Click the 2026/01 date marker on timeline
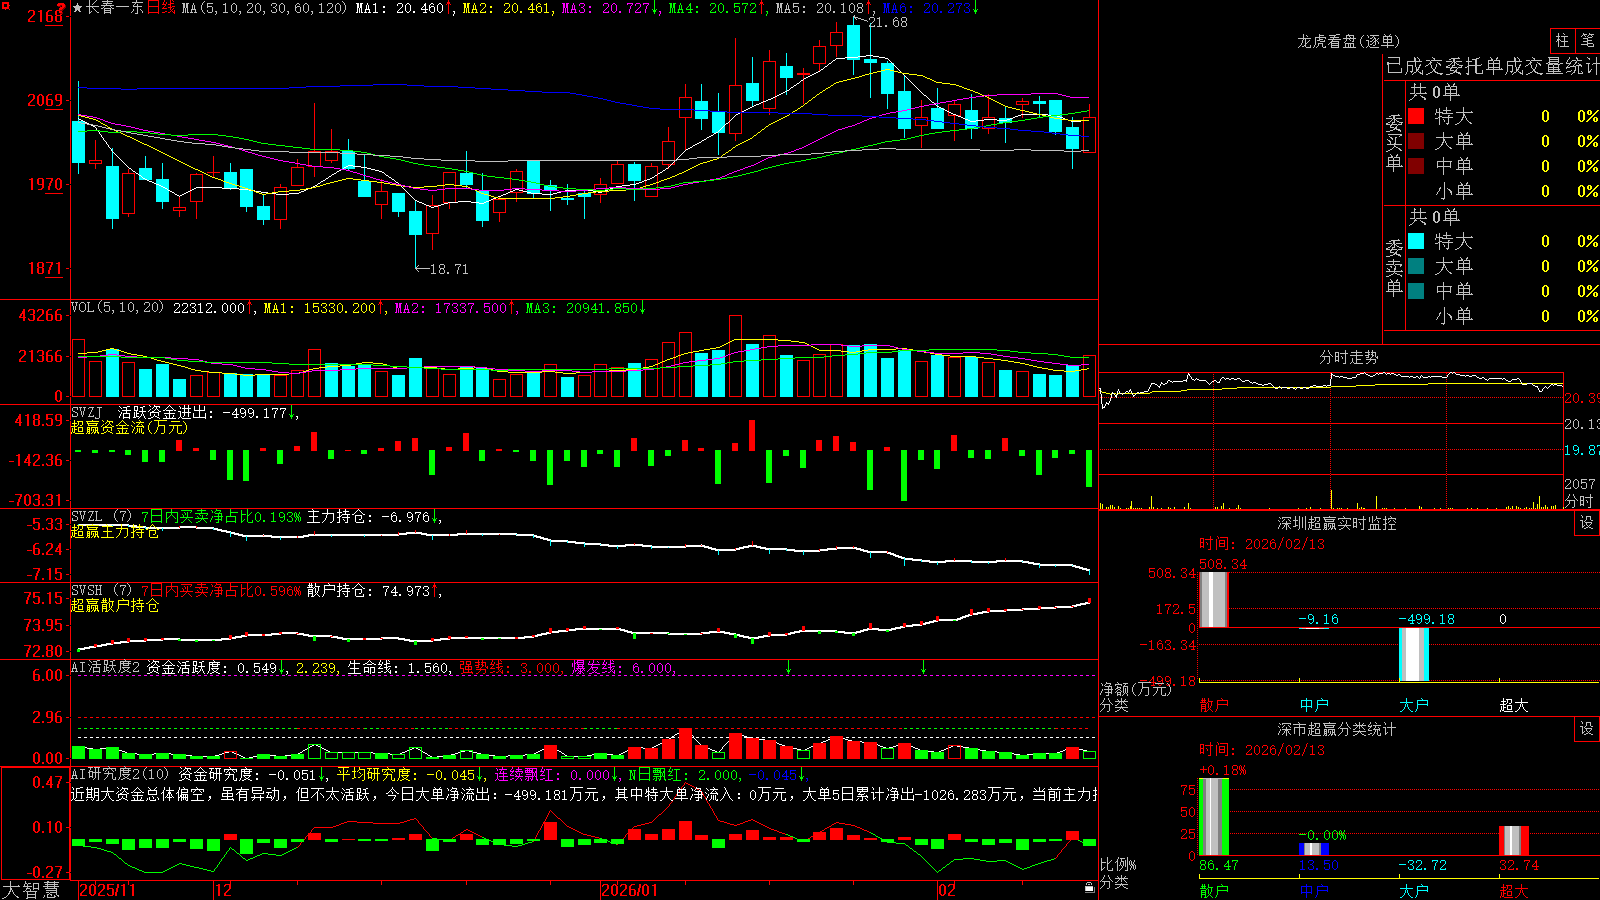The image size is (1600, 900). tap(630, 890)
